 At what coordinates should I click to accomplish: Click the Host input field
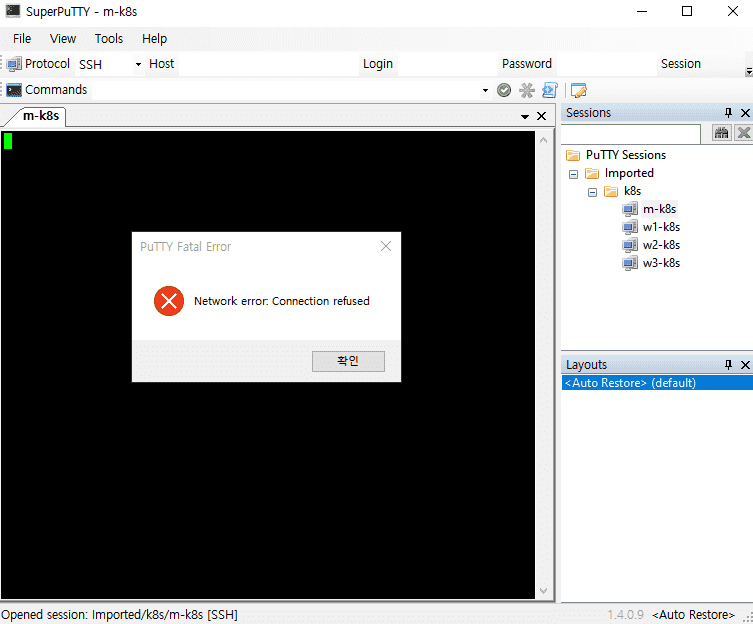(268, 64)
